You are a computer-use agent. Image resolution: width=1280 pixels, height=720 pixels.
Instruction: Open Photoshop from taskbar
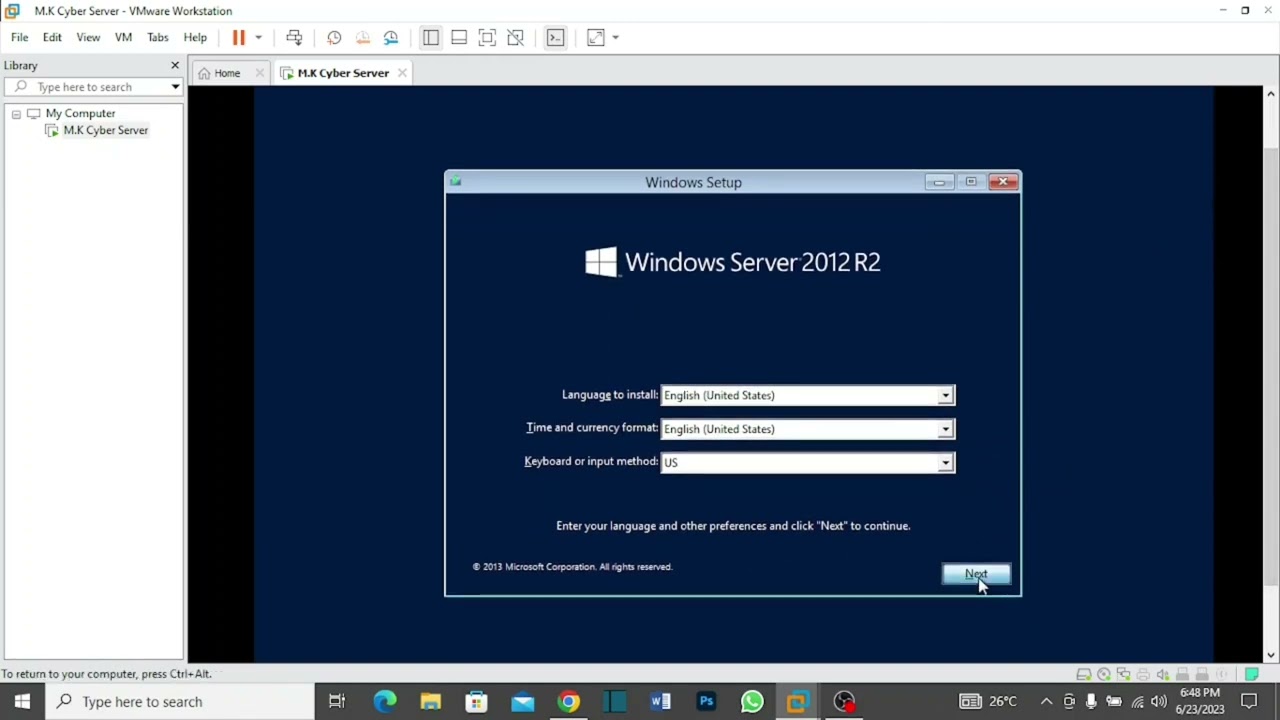coord(706,702)
